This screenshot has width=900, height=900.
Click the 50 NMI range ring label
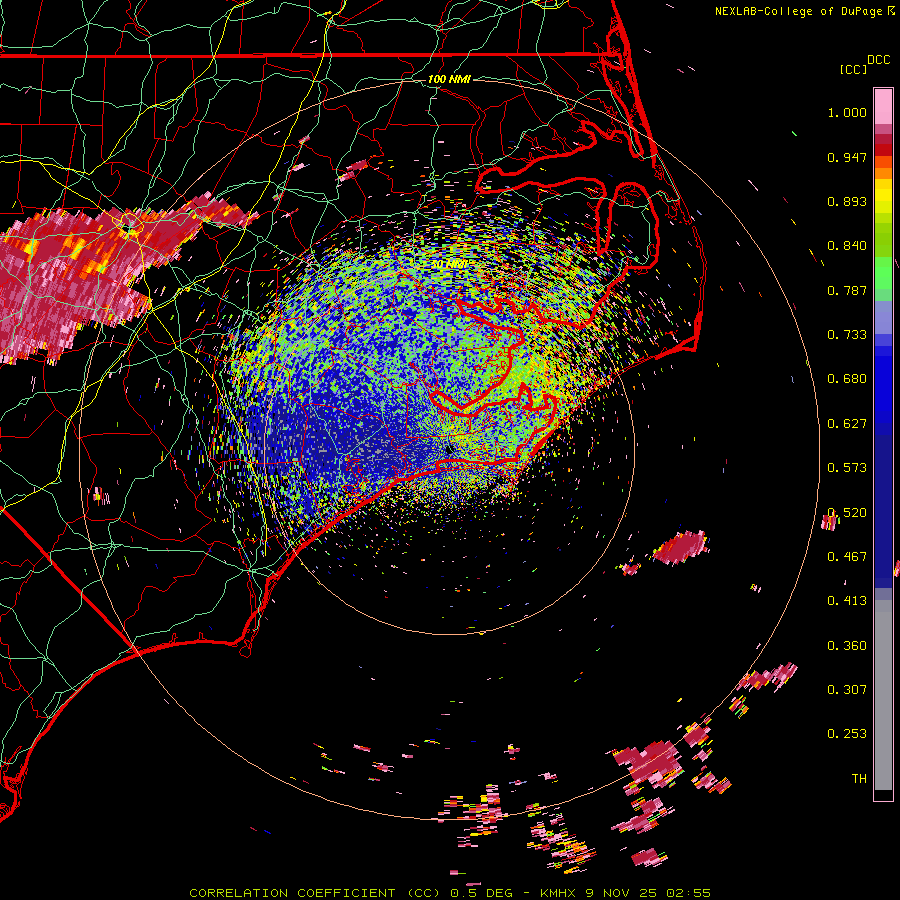449,264
